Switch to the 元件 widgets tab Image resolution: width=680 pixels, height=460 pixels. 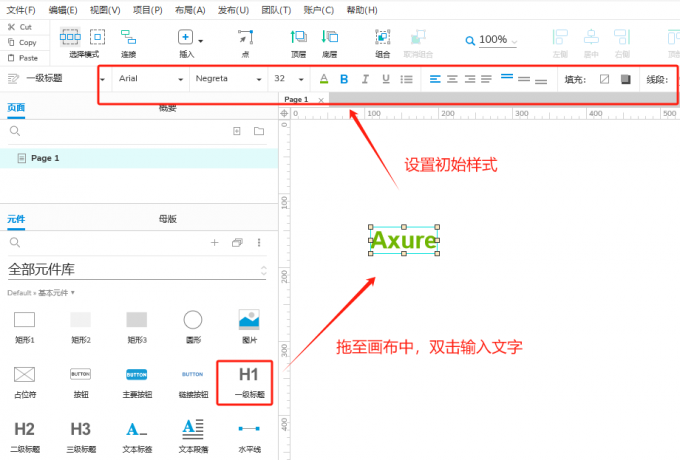pyautogui.click(x=16, y=219)
